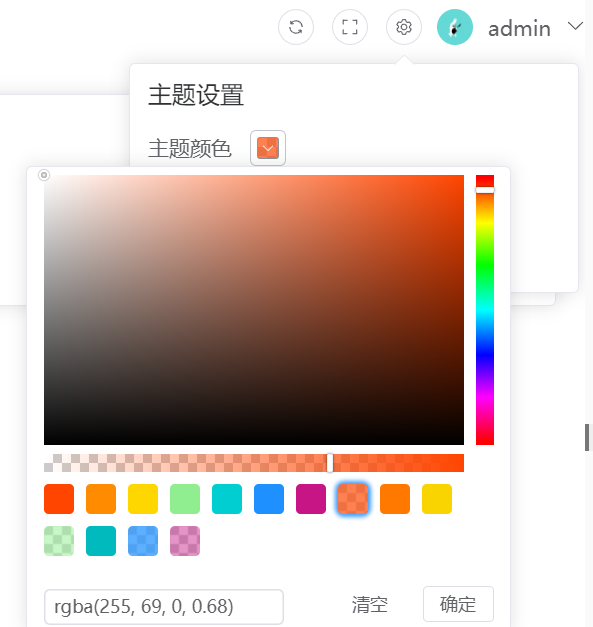
Task: Toggle fullscreen mode icon
Action: (x=350, y=27)
